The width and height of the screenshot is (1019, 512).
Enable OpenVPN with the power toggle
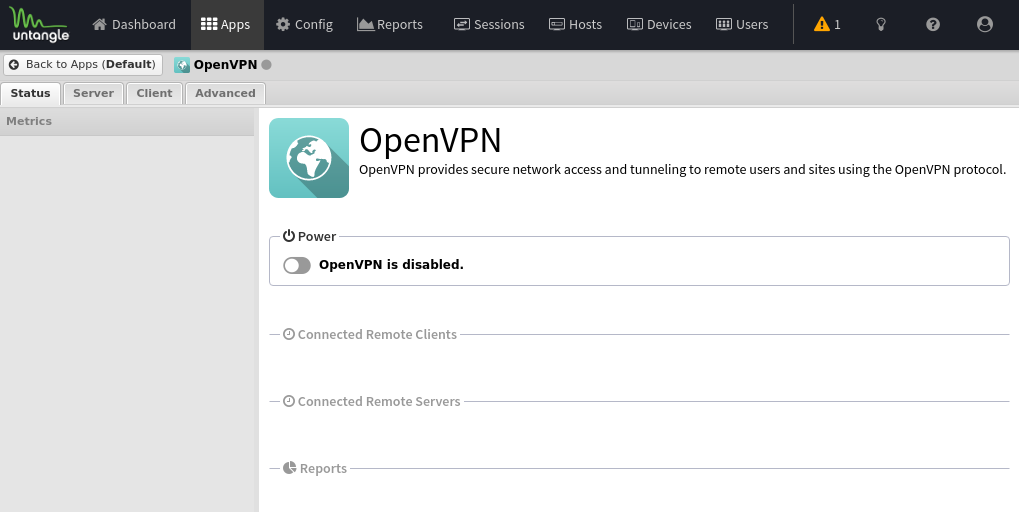point(297,265)
